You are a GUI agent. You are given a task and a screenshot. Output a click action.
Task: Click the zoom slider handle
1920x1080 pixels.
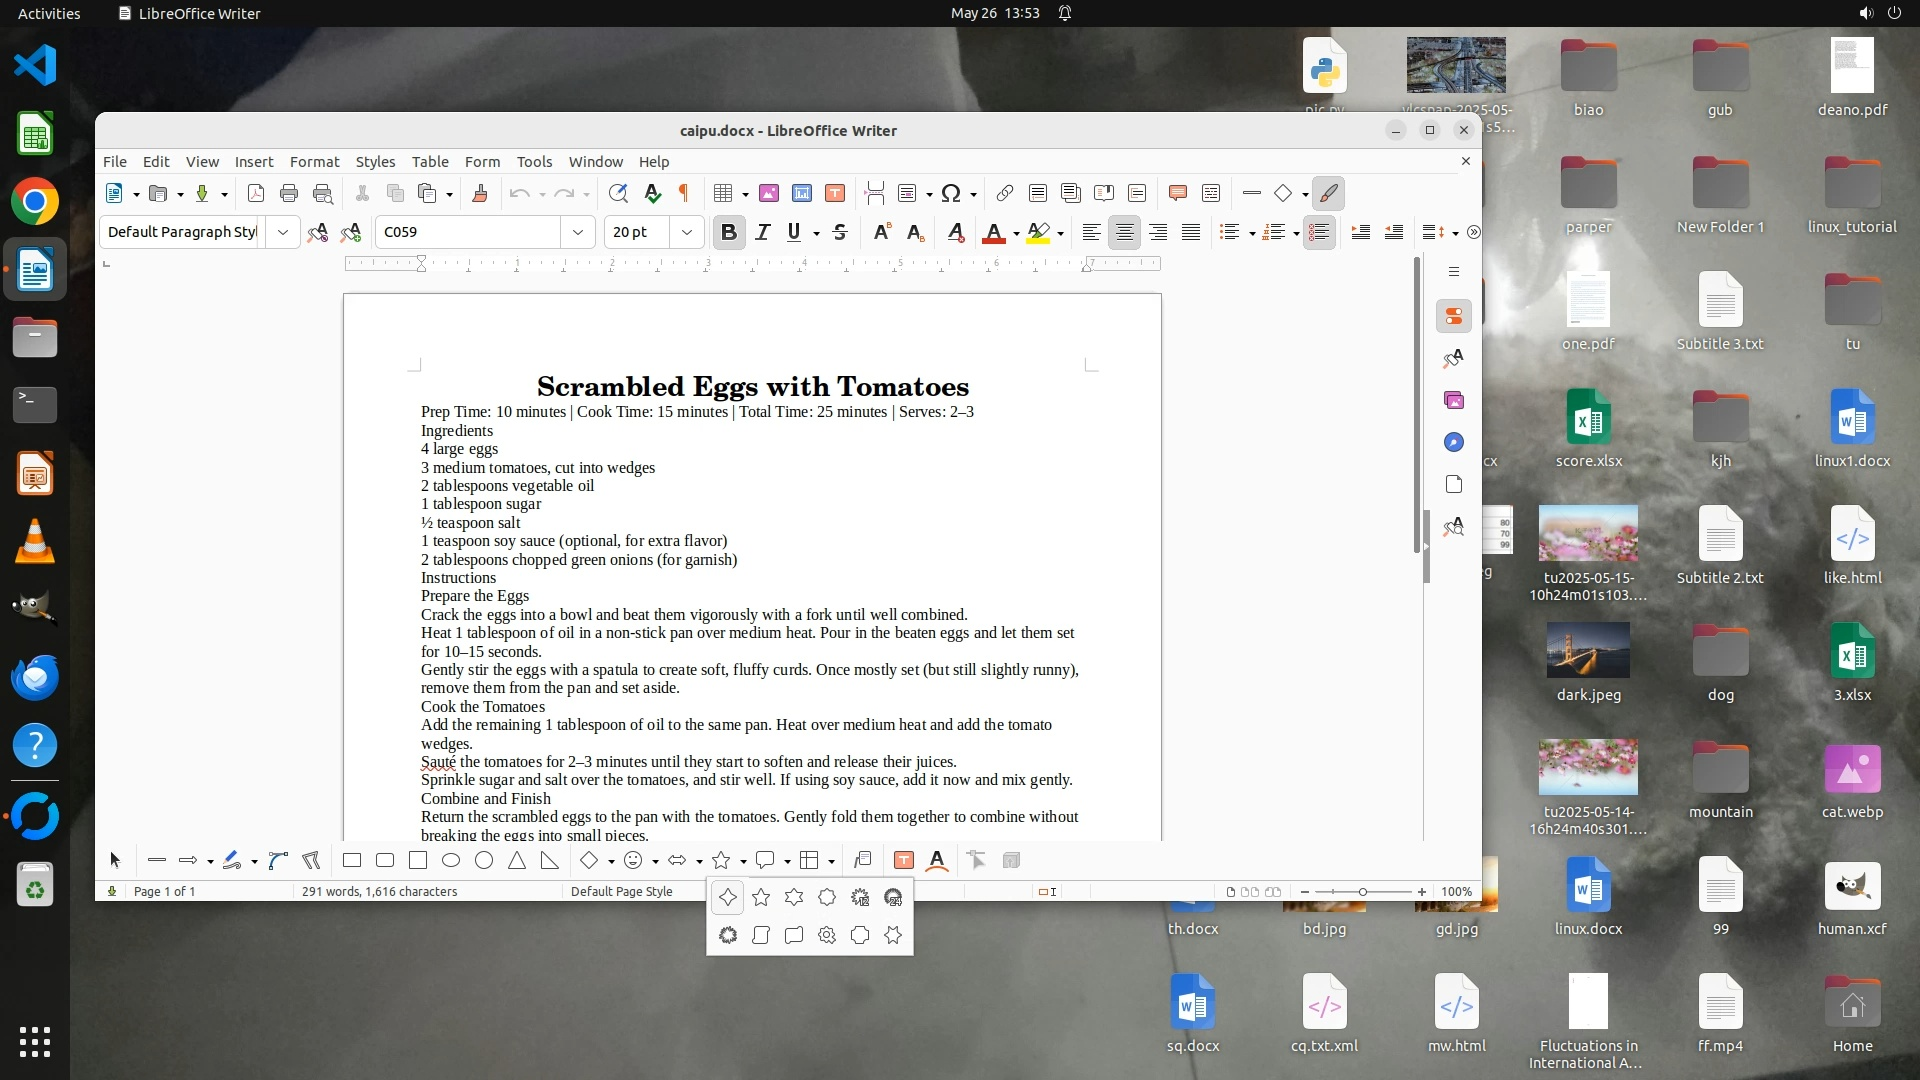click(x=1362, y=891)
